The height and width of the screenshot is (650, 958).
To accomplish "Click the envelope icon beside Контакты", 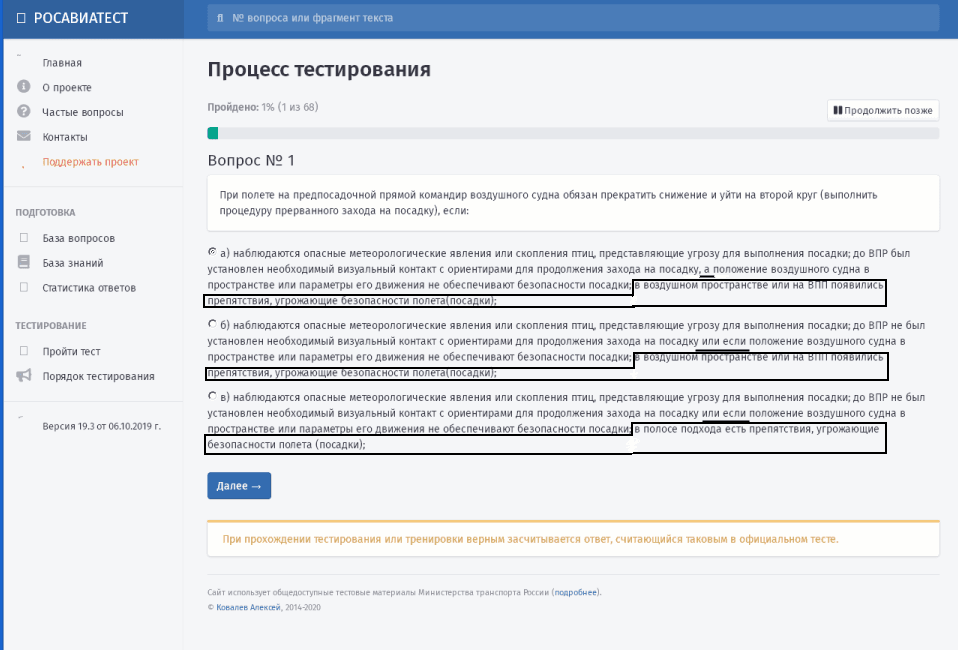I will (23, 137).
